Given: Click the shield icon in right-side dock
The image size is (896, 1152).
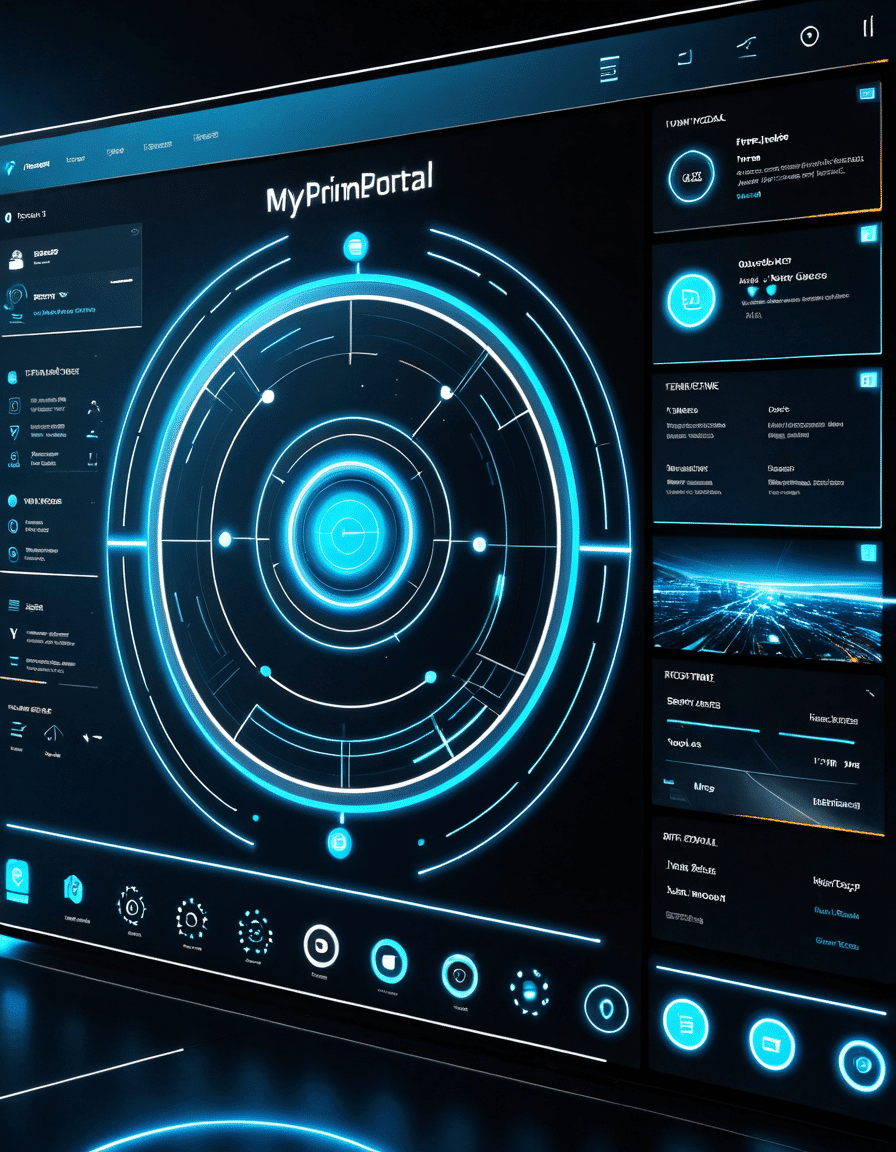Looking at the screenshot, I should click(x=606, y=1007).
